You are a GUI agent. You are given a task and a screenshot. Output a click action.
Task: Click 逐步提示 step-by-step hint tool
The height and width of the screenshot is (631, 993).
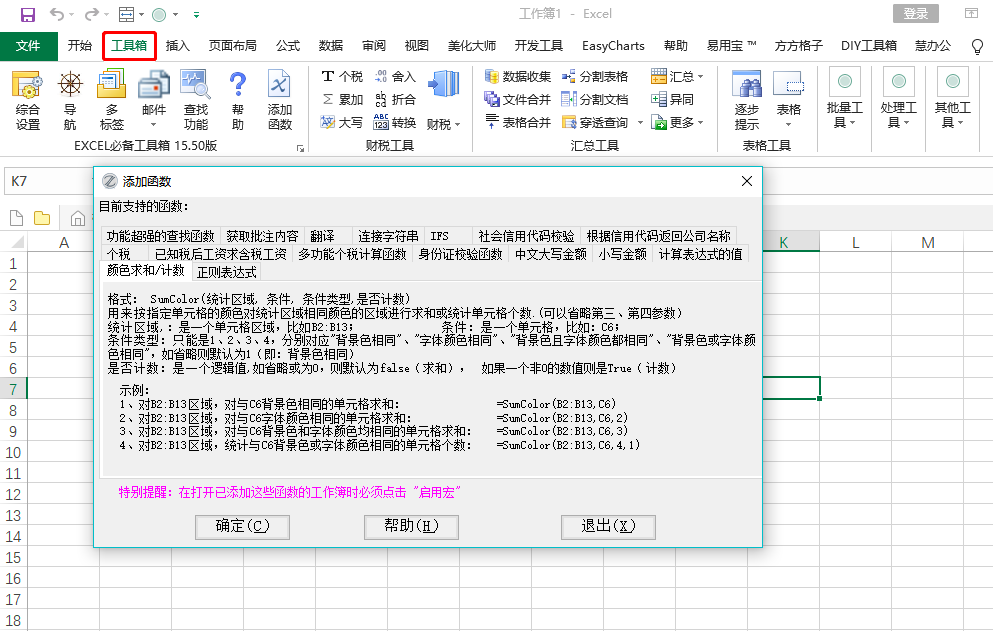(747, 100)
